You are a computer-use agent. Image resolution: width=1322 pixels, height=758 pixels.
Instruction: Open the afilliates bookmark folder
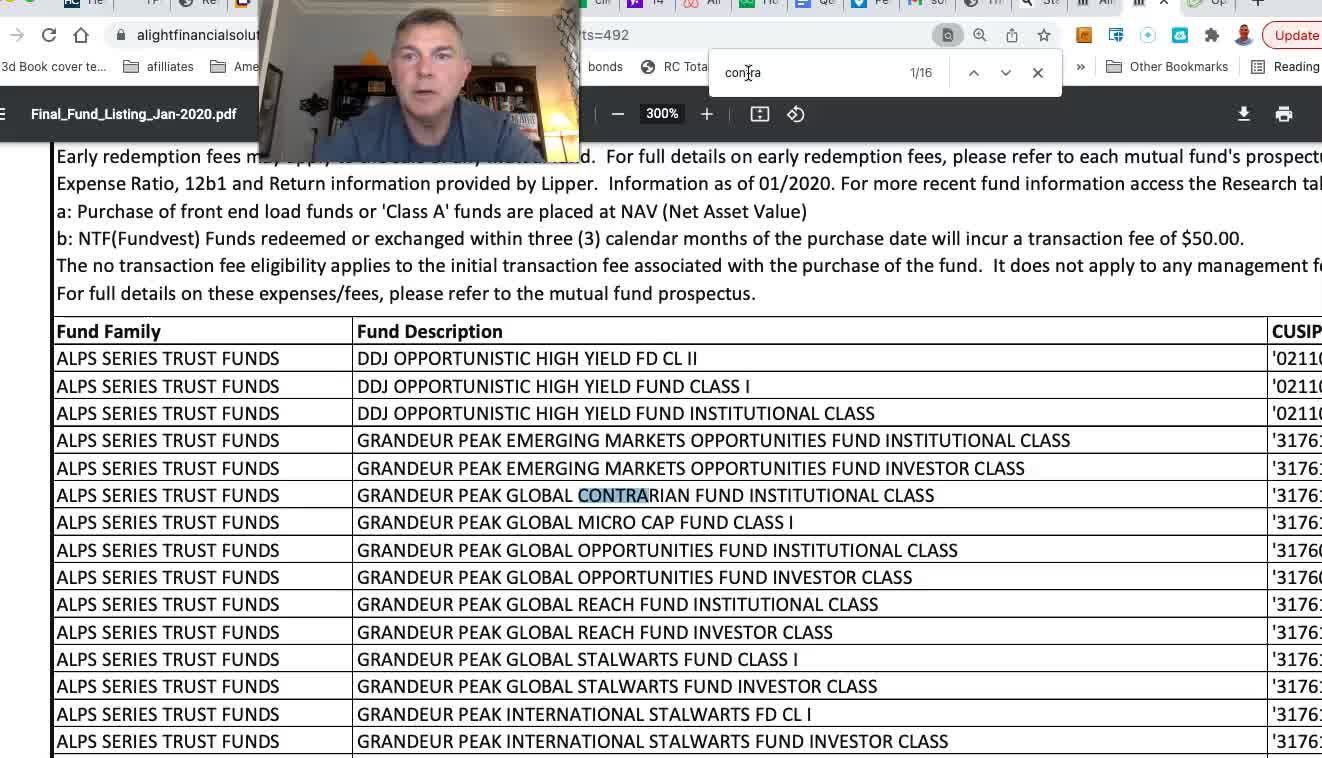tap(158, 67)
